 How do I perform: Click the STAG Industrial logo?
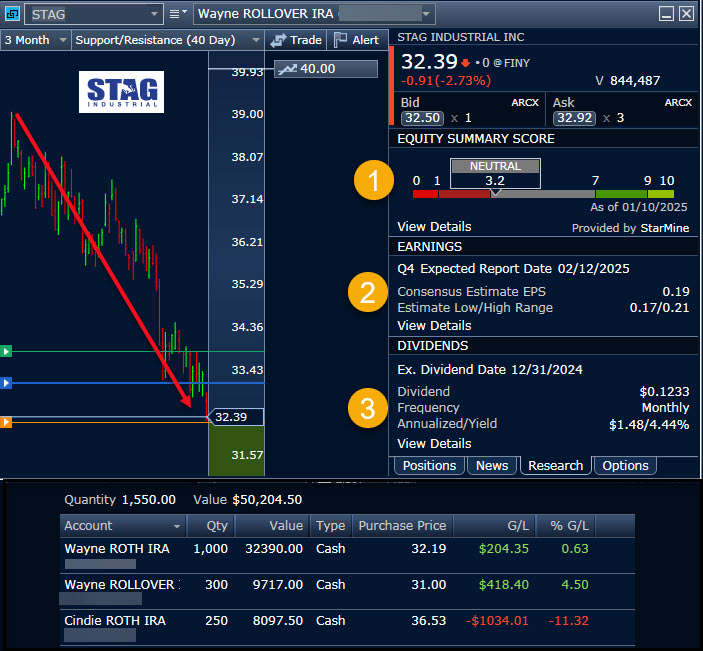[x=121, y=91]
